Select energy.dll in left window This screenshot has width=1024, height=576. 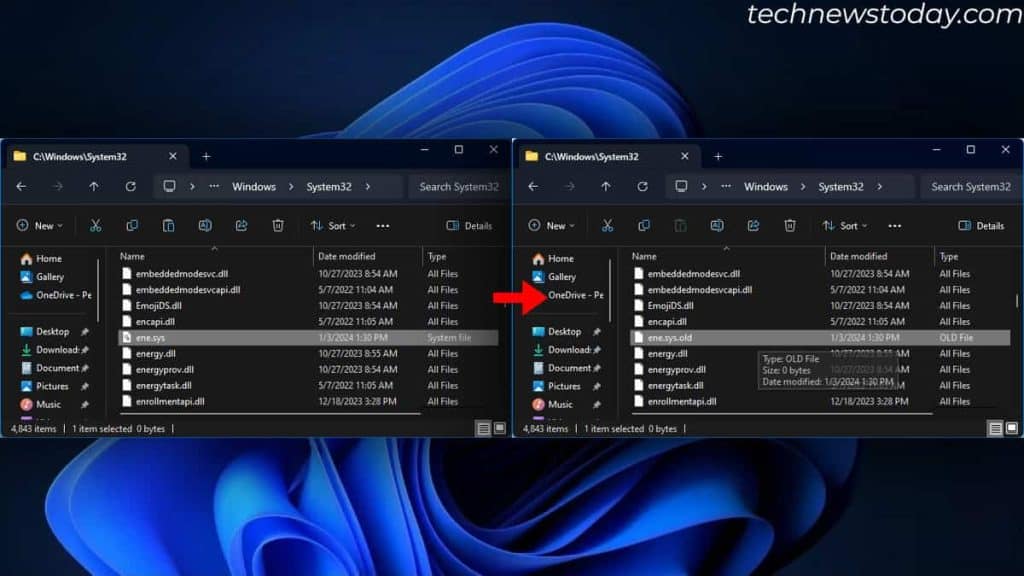click(308, 353)
